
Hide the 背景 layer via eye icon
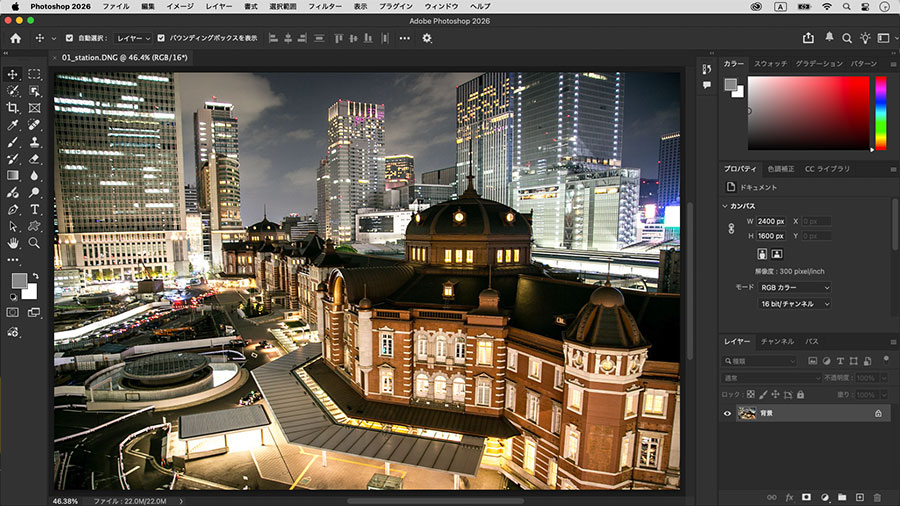[727, 413]
